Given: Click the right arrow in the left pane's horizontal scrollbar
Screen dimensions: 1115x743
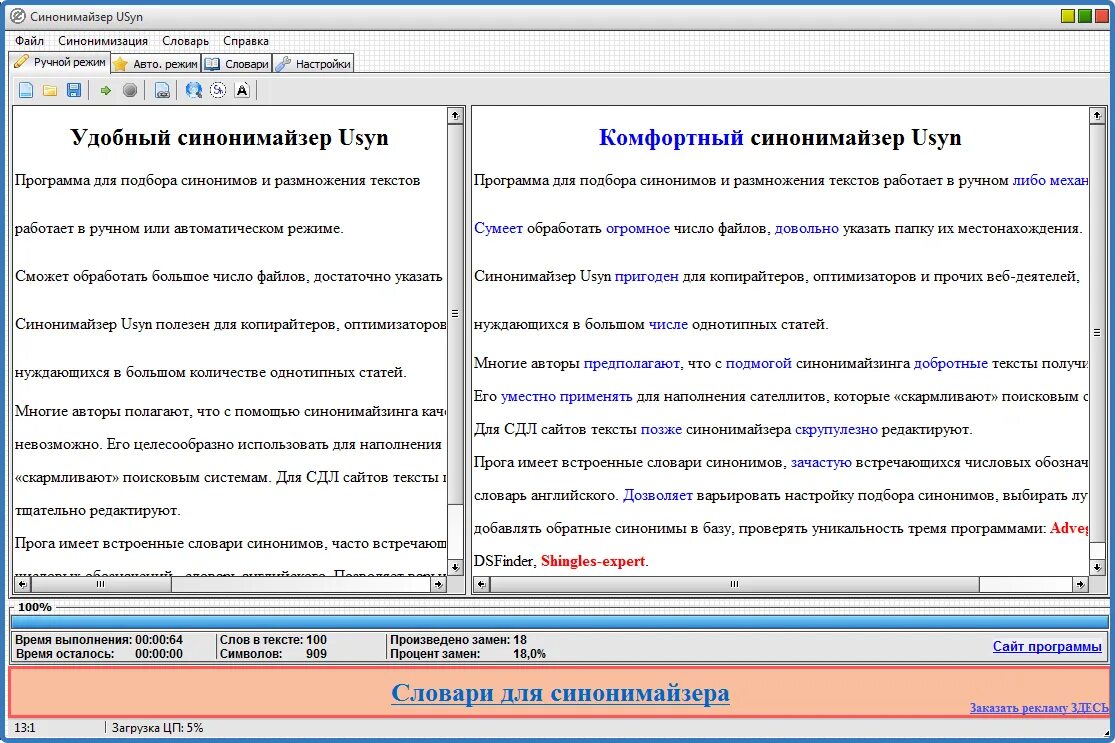Looking at the screenshot, I should 439,584.
